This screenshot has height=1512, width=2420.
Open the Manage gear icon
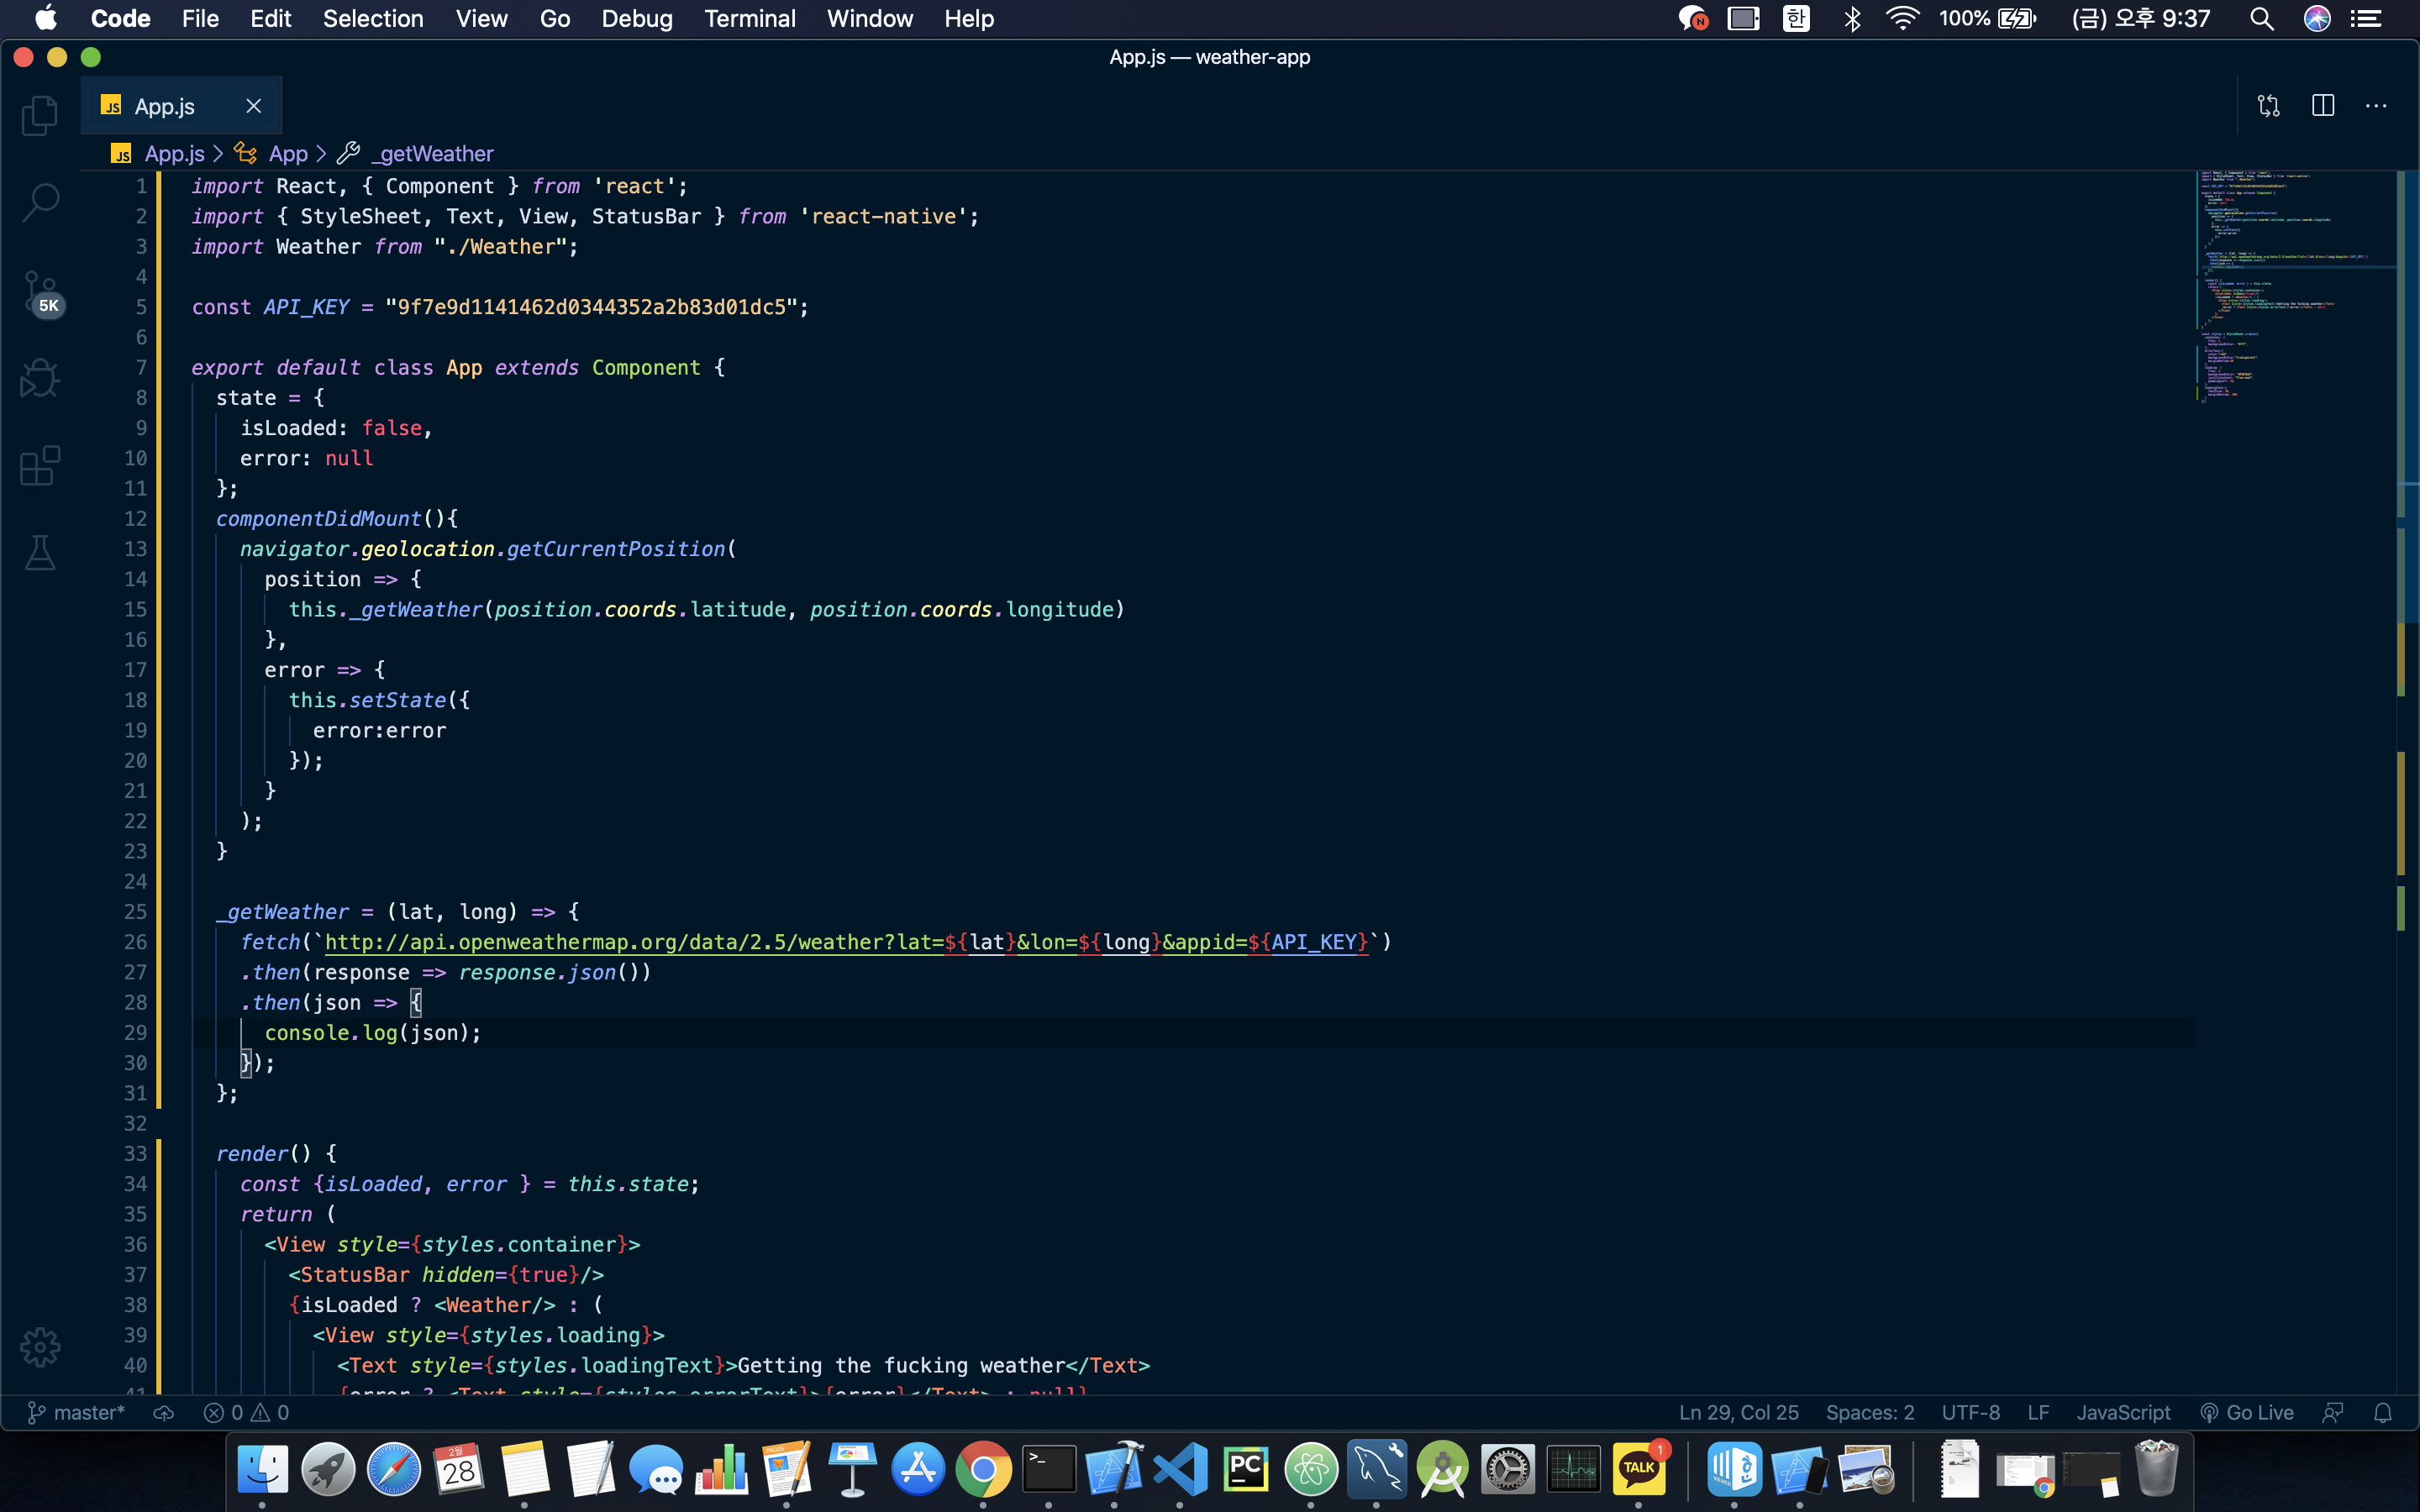[x=40, y=1347]
